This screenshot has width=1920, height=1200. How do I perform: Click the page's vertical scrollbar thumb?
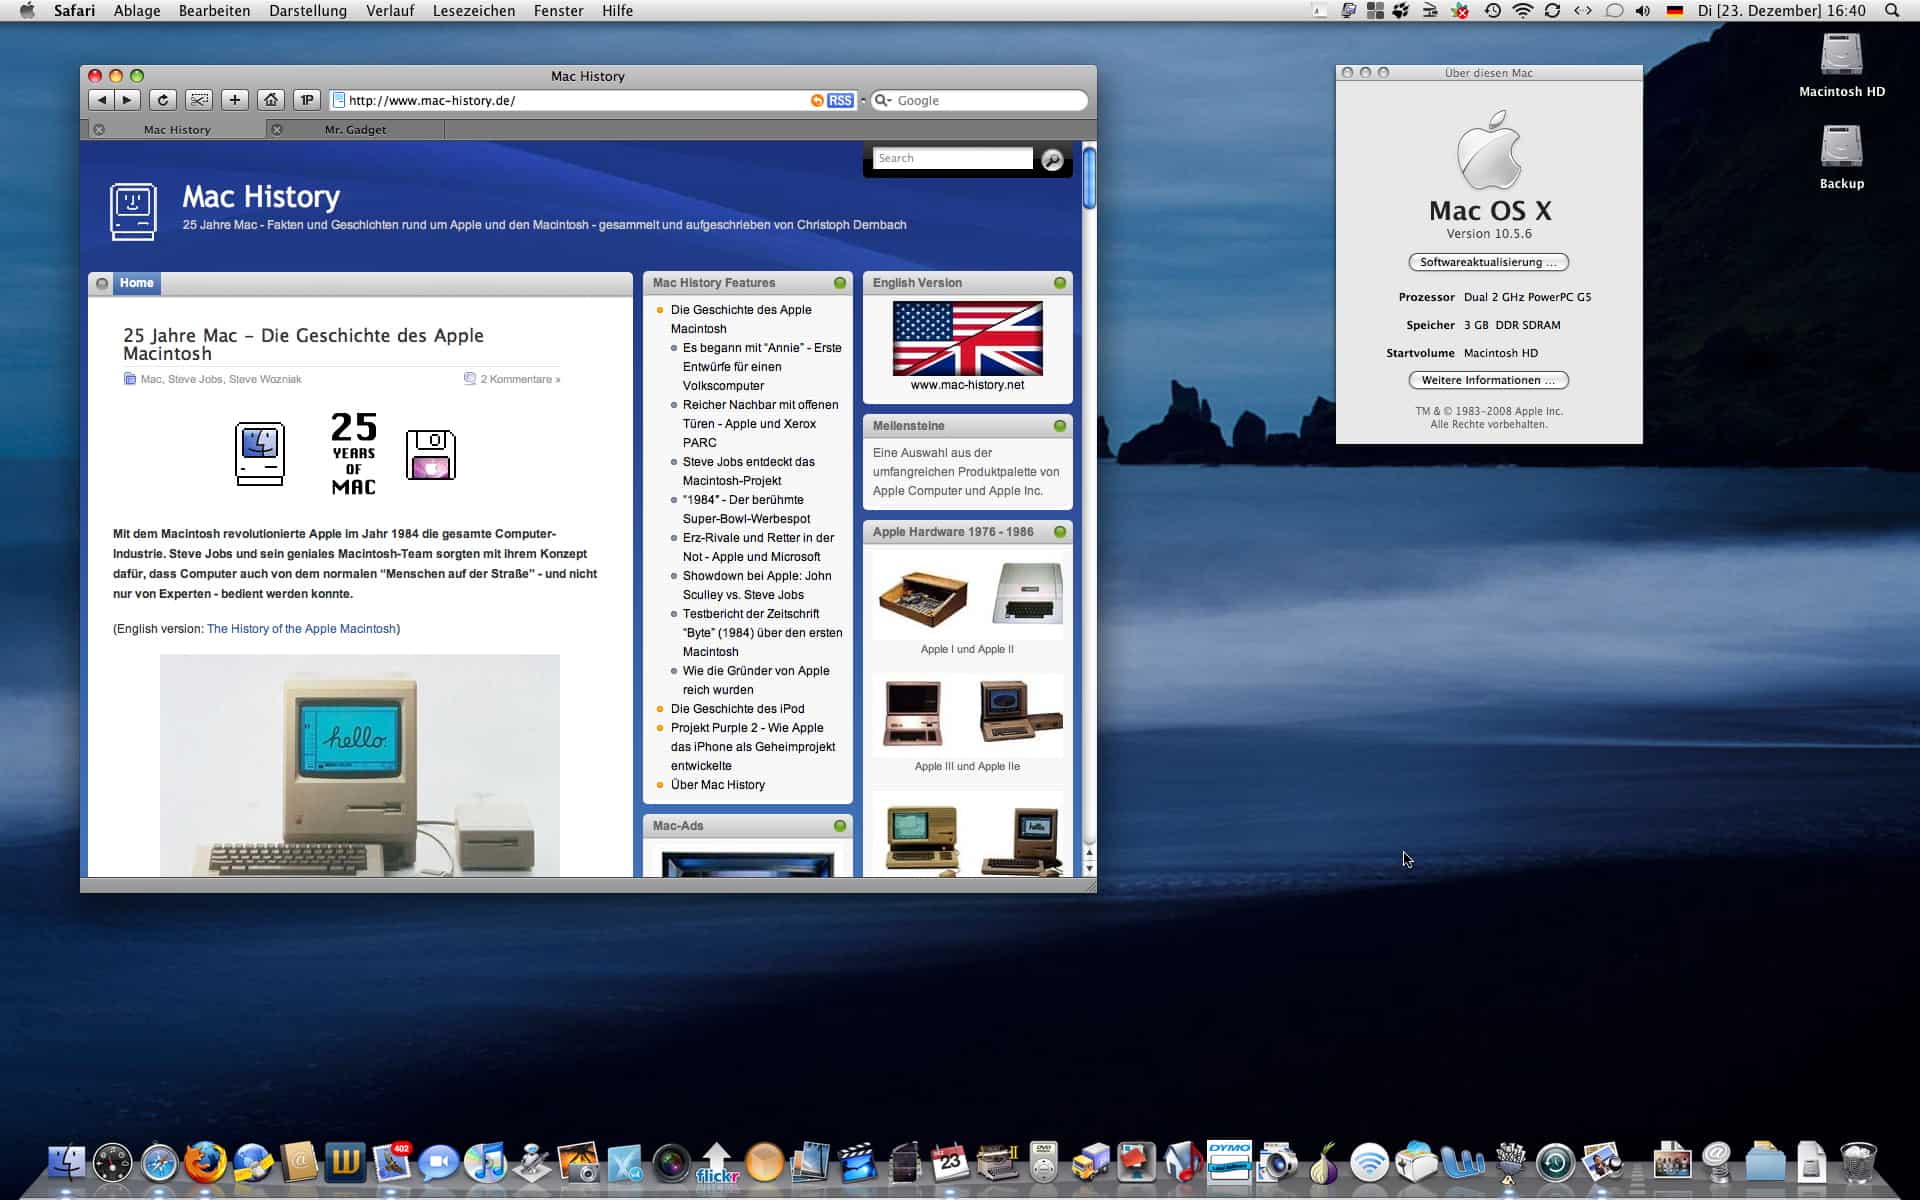click(1089, 177)
